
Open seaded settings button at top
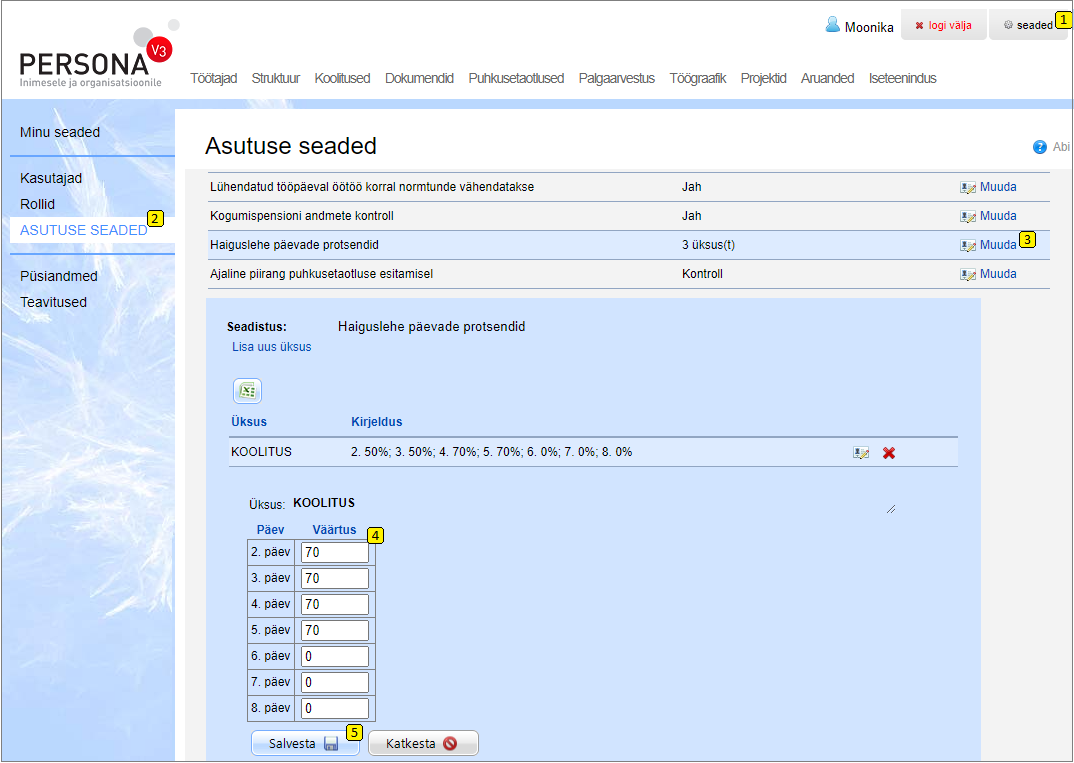point(1027,25)
